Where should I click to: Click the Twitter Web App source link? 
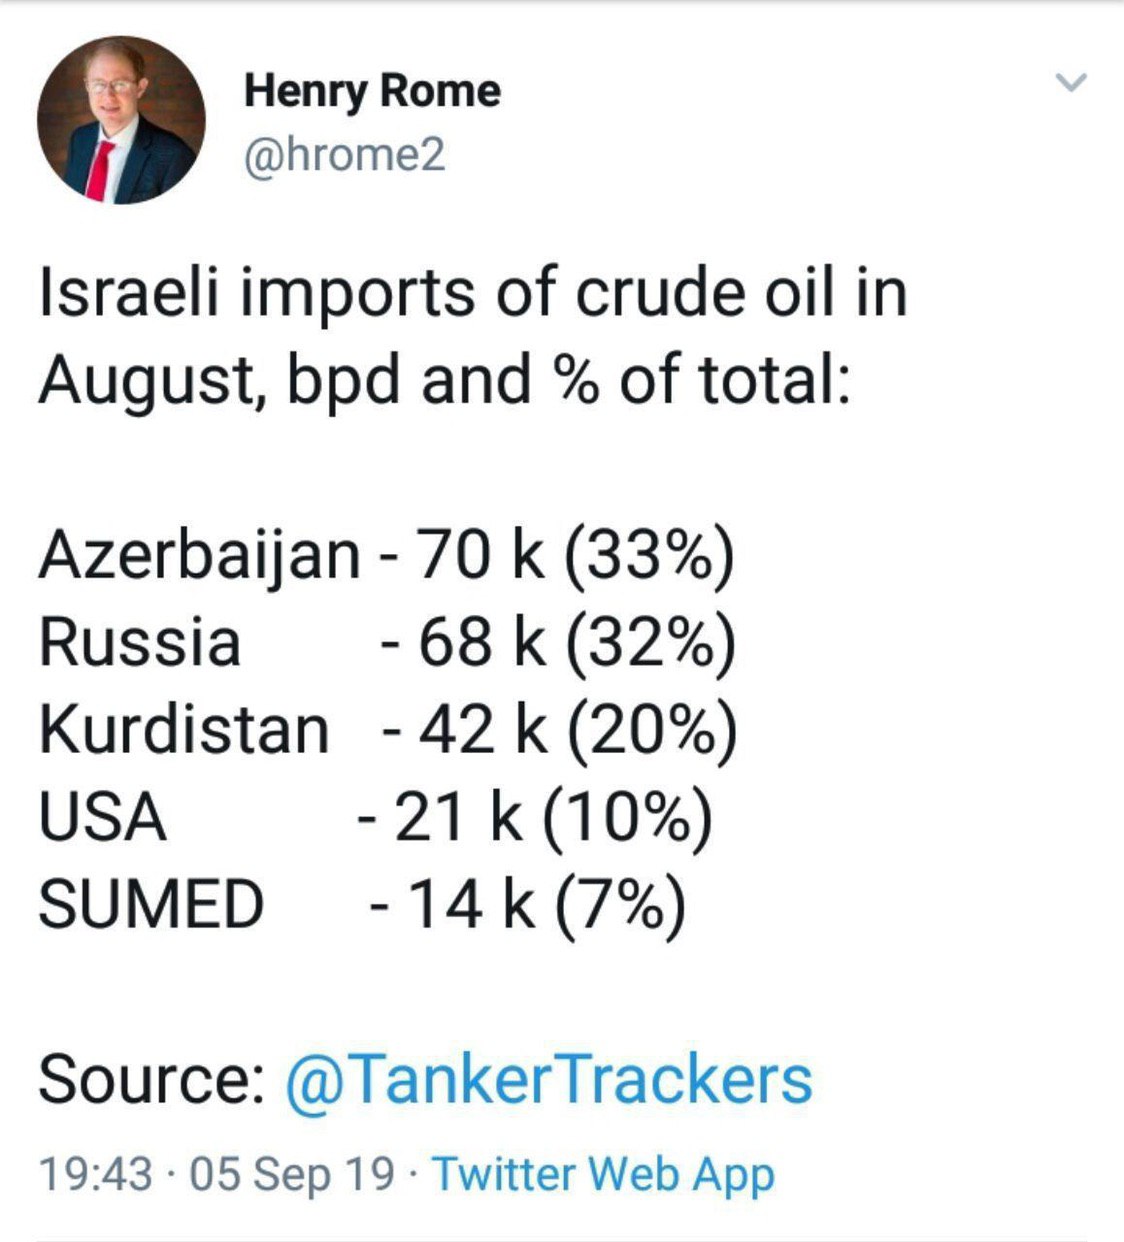click(603, 1174)
